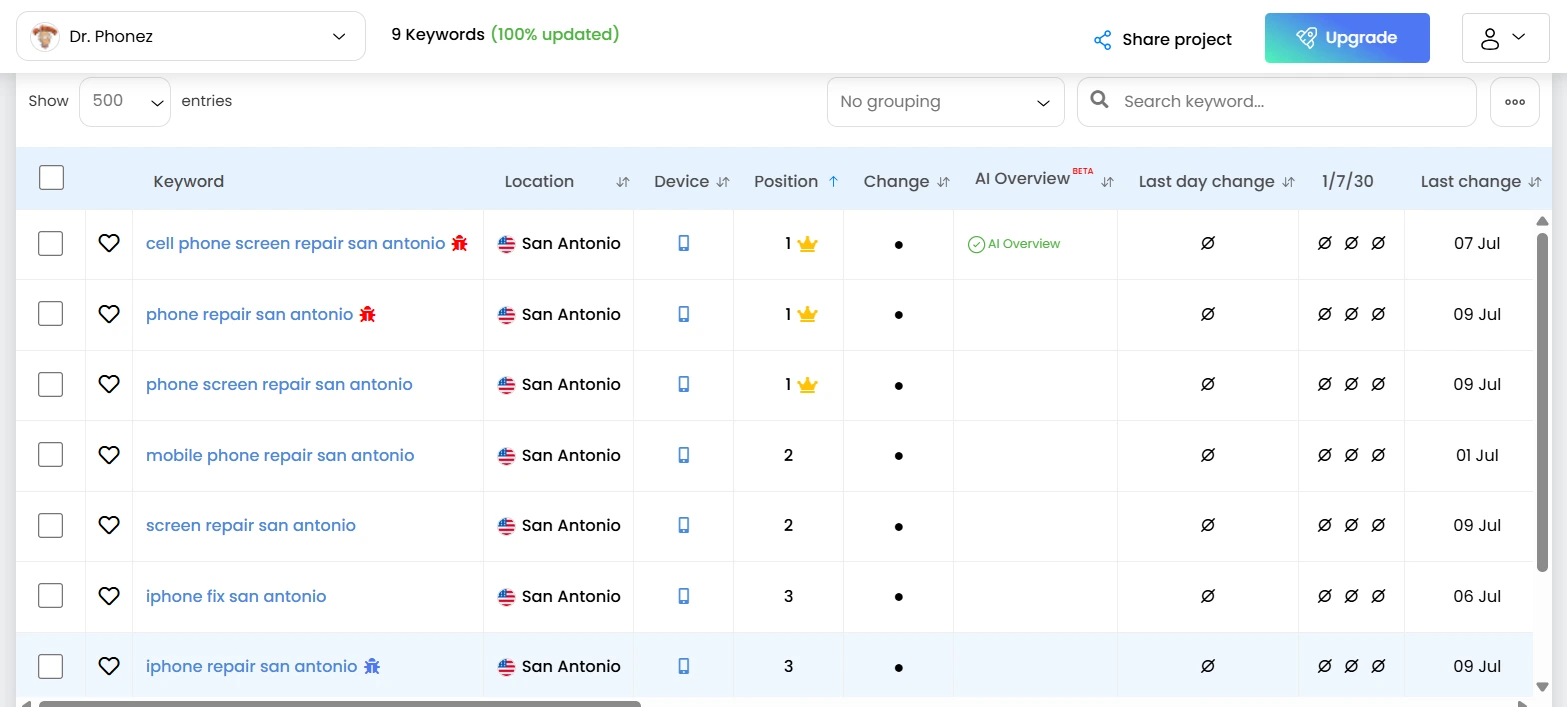1567x707 pixels.
Task: Open 'iphone fix san antonio' keyword link
Action: pyautogui.click(x=236, y=596)
